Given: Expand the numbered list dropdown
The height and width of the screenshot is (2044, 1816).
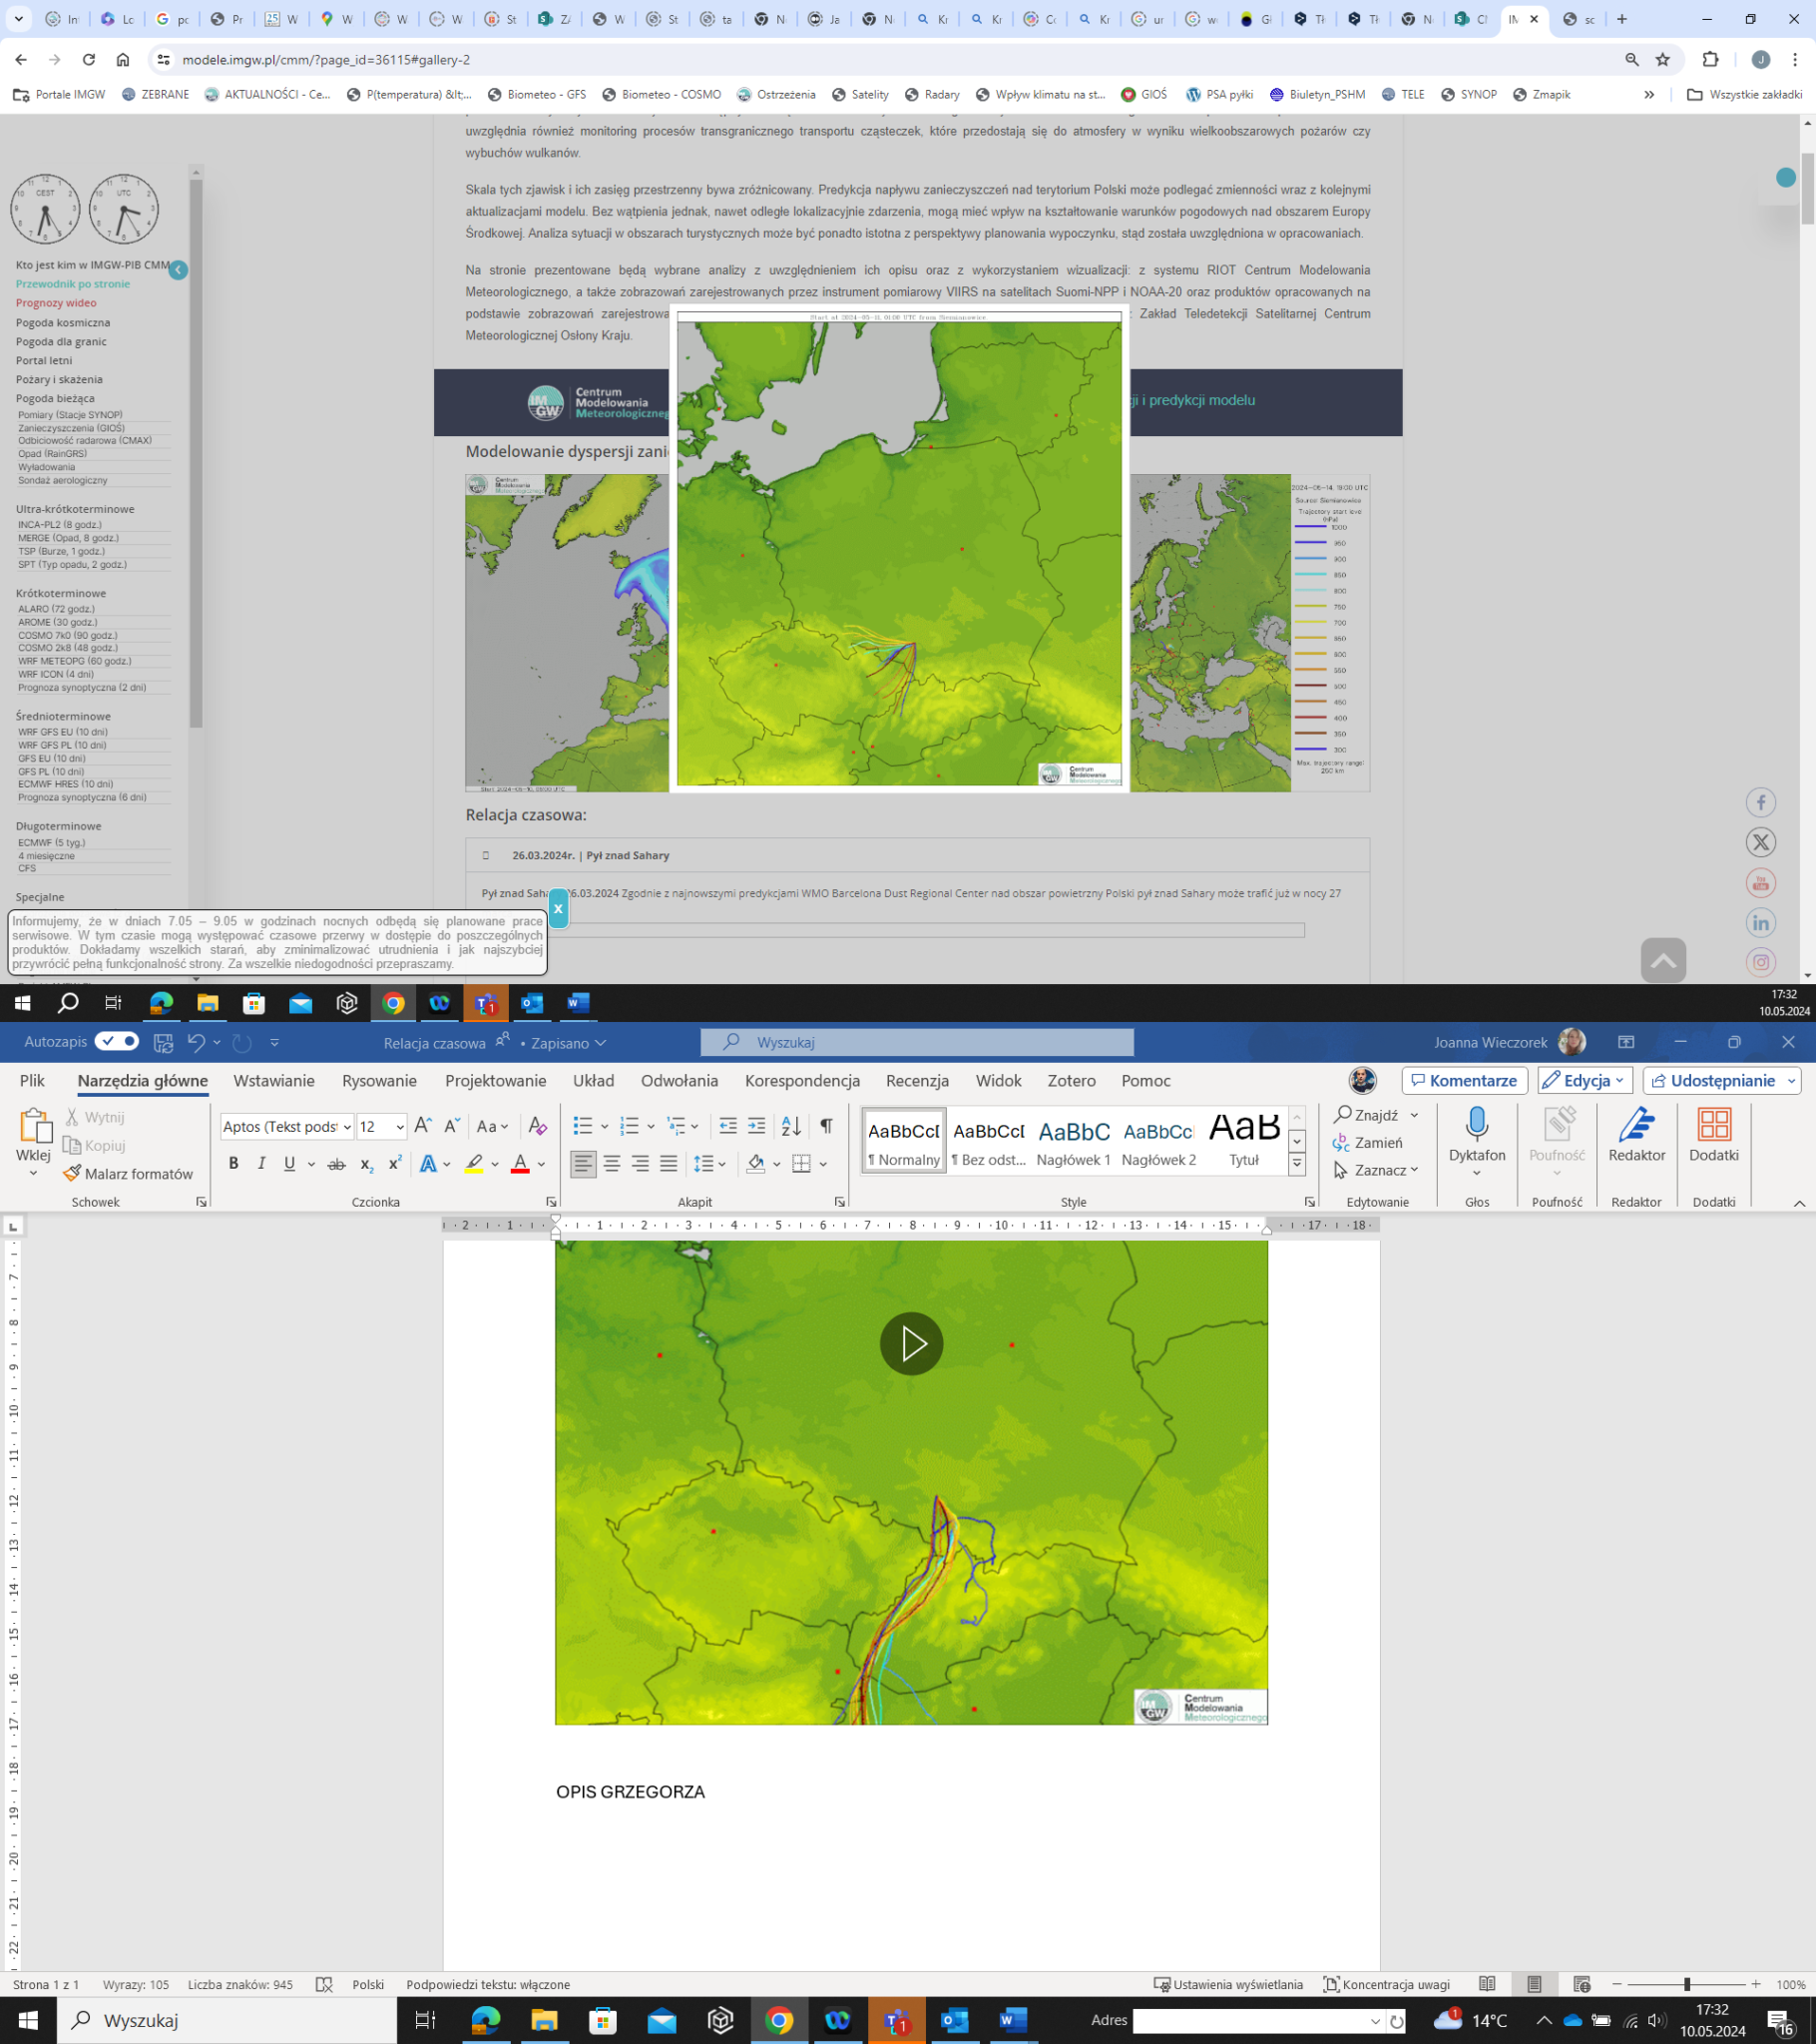Looking at the screenshot, I should [x=651, y=1126].
